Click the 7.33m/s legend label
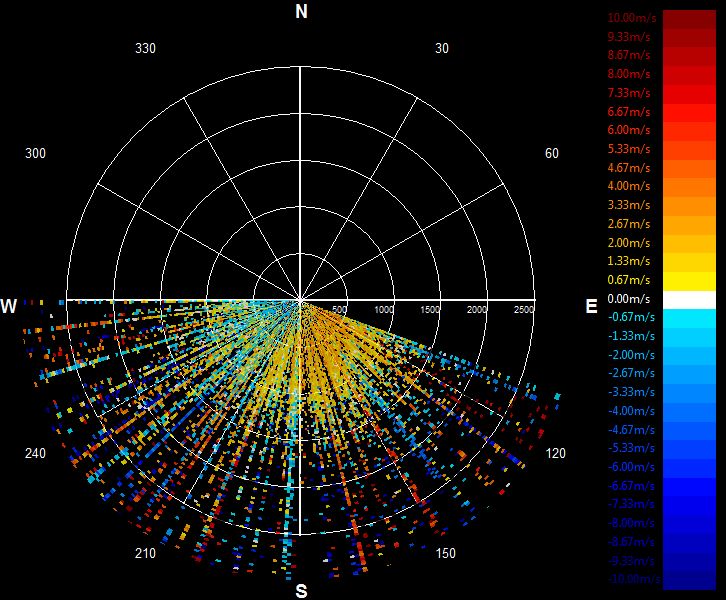Viewport: 726px width, 600px height. [629, 93]
